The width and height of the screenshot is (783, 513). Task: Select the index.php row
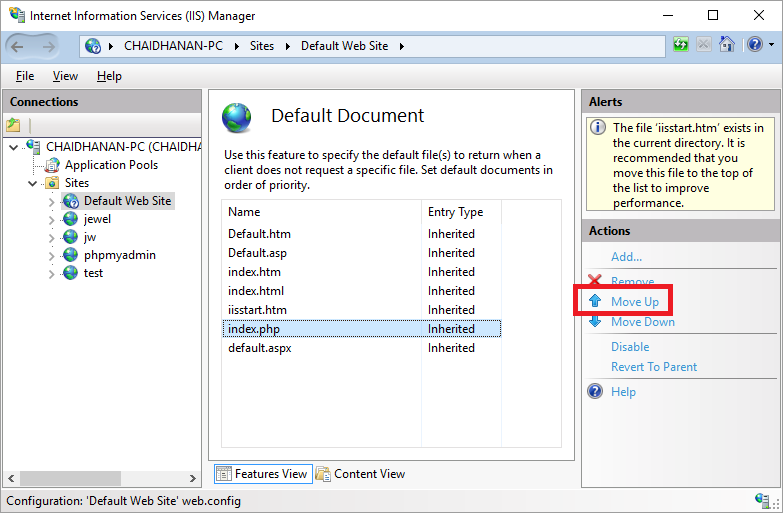(x=362, y=329)
